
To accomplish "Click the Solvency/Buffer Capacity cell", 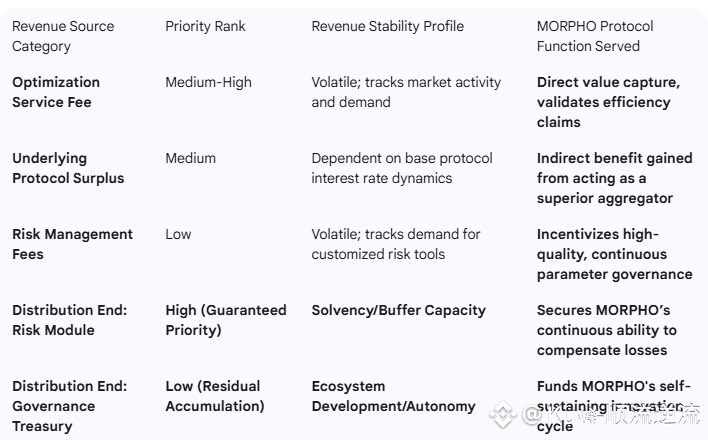I will (398, 310).
